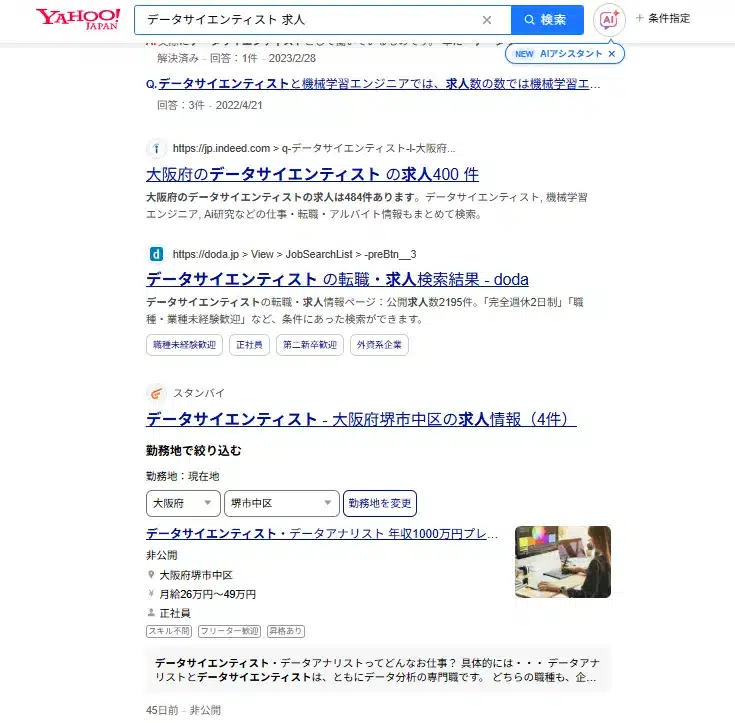This screenshot has height=723, width=735.
Task: Open 大阪府のデータサイエンティストの求人400件 result
Action: 312,174
